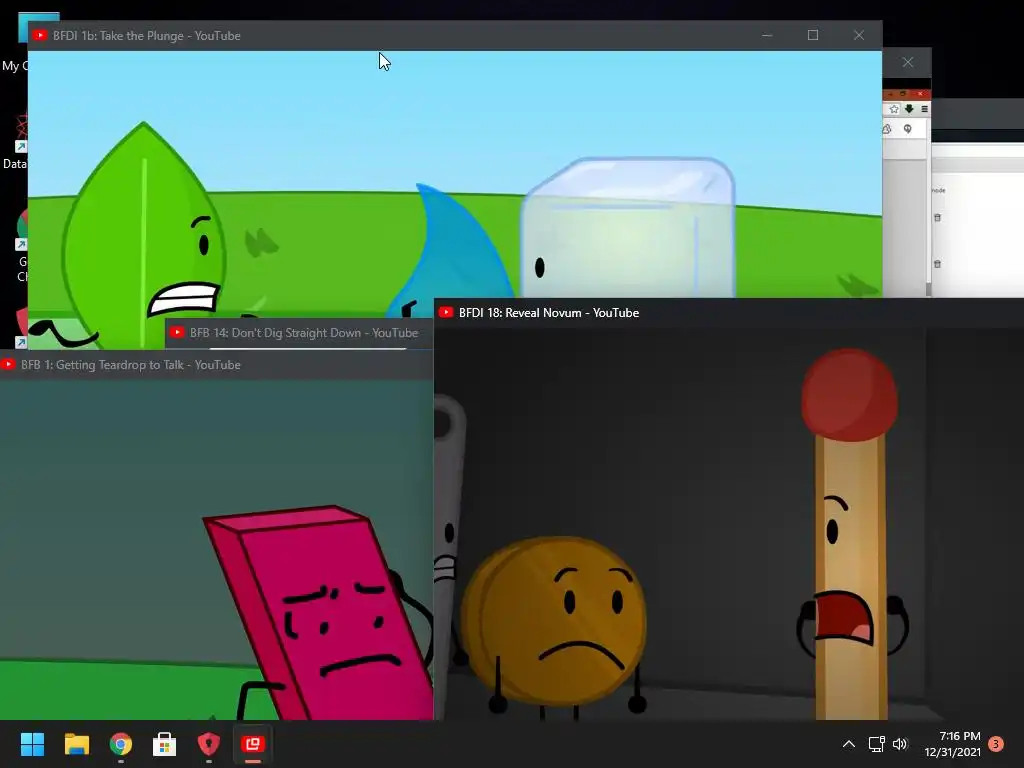Open Google Chrome from the taskbar
Screen dimensions: 1024x768
point(121,744)
